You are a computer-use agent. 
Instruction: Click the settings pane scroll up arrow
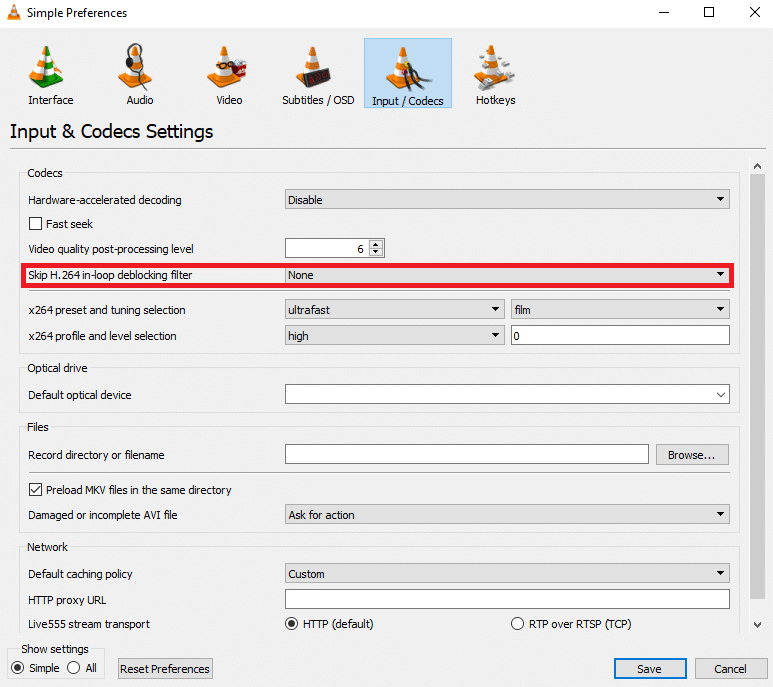pos(757,167)
